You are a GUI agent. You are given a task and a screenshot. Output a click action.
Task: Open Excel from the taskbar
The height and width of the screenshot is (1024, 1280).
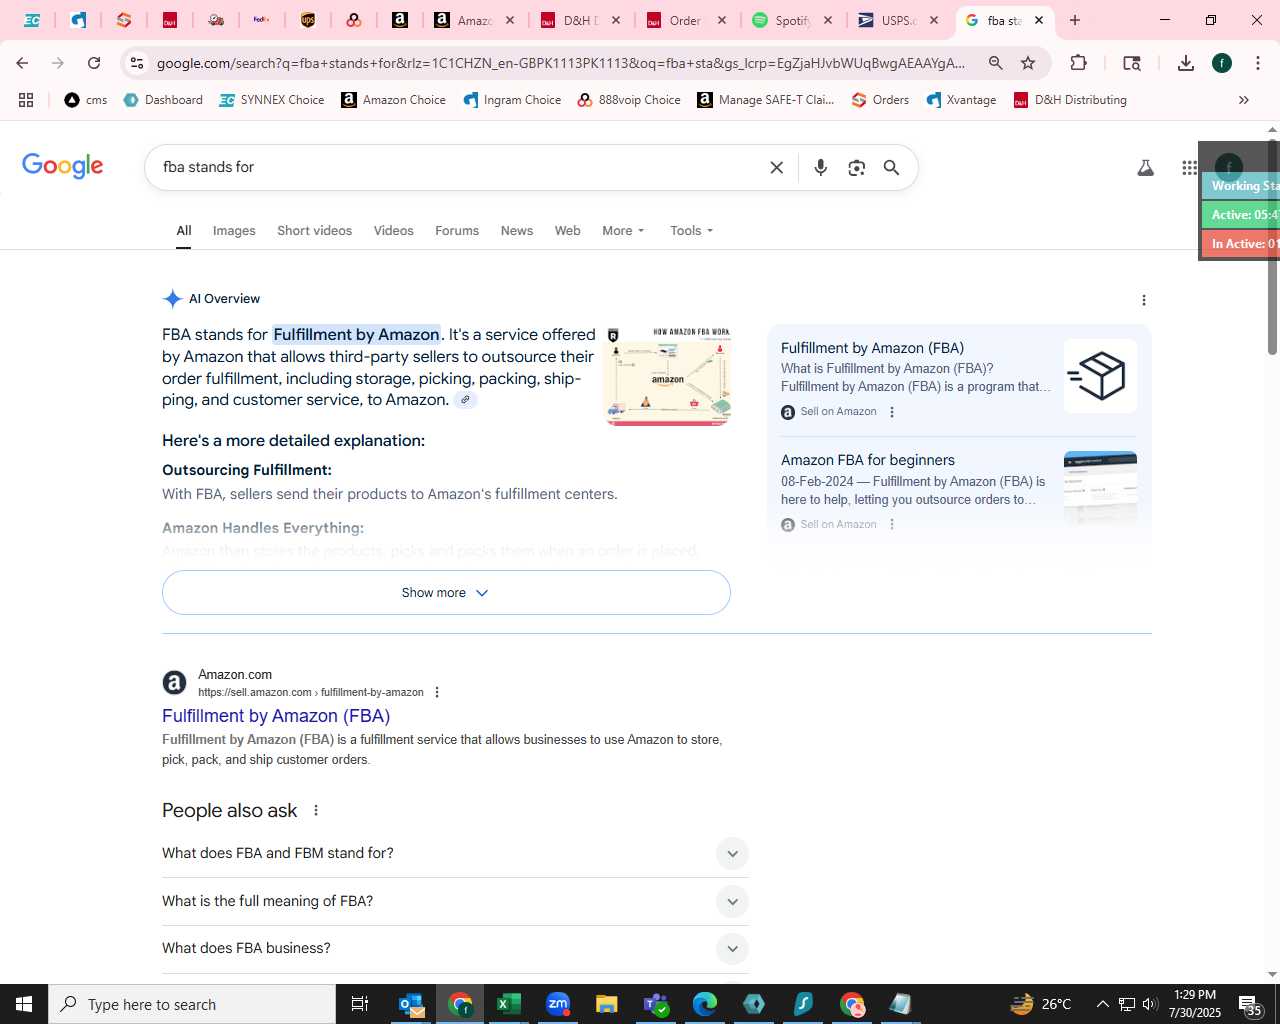click(x=509, y=1004)
